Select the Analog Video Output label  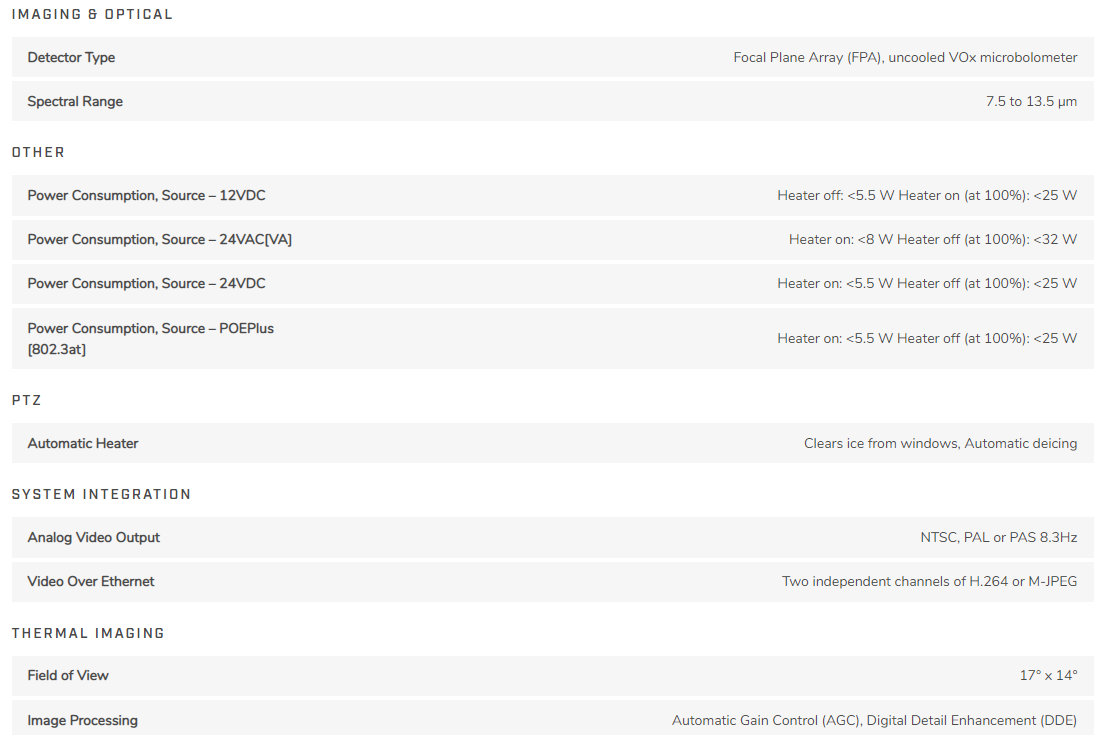coord(93,537)
